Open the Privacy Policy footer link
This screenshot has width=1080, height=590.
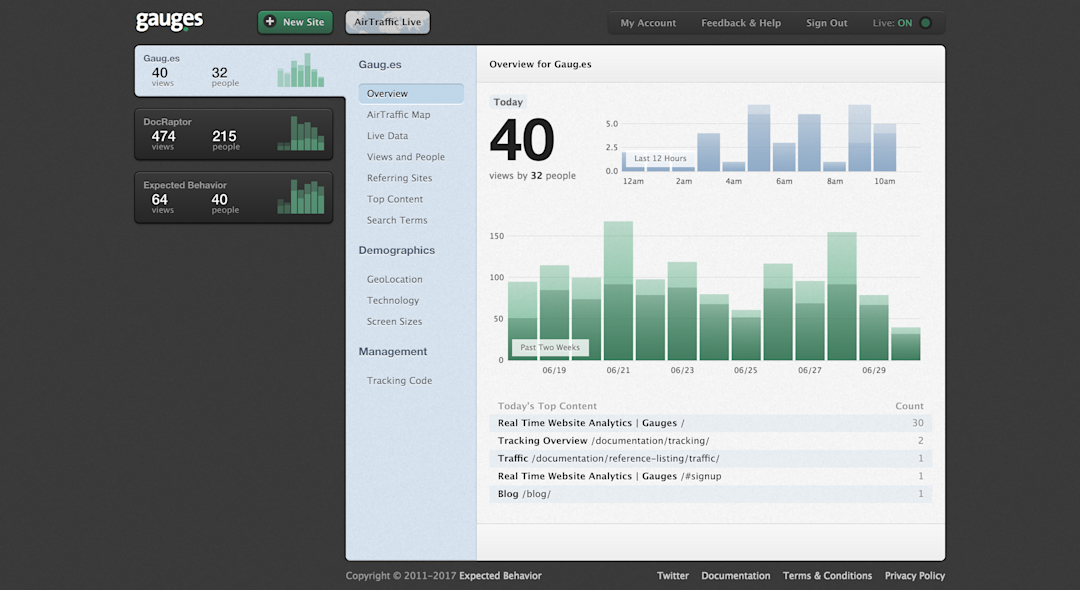pyautogui.click(x=915, y=576)
